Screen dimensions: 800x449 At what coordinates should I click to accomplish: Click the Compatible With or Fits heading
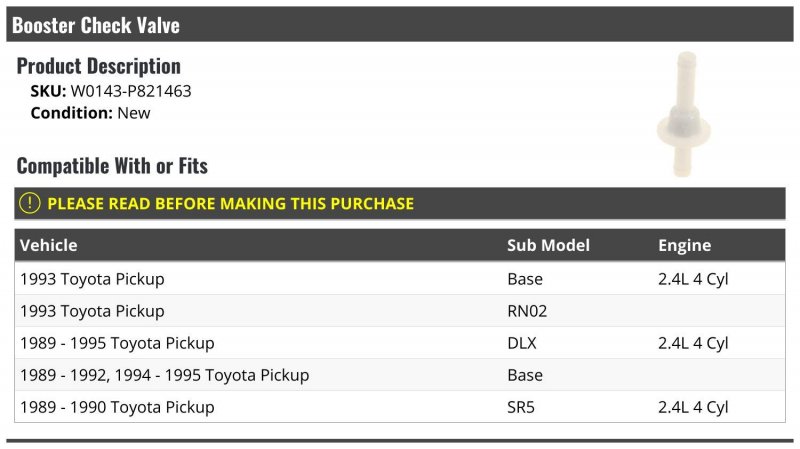point(112,166)
